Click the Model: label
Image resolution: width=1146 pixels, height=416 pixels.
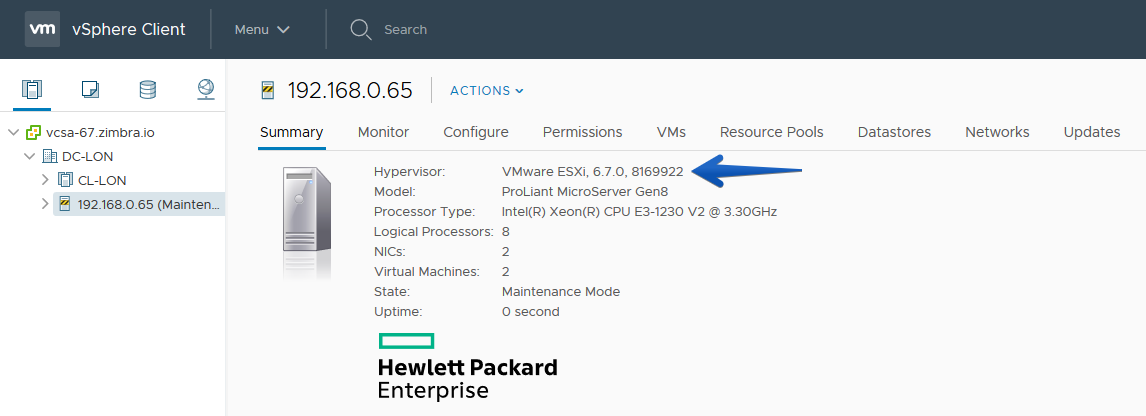[x=395, y=192]
